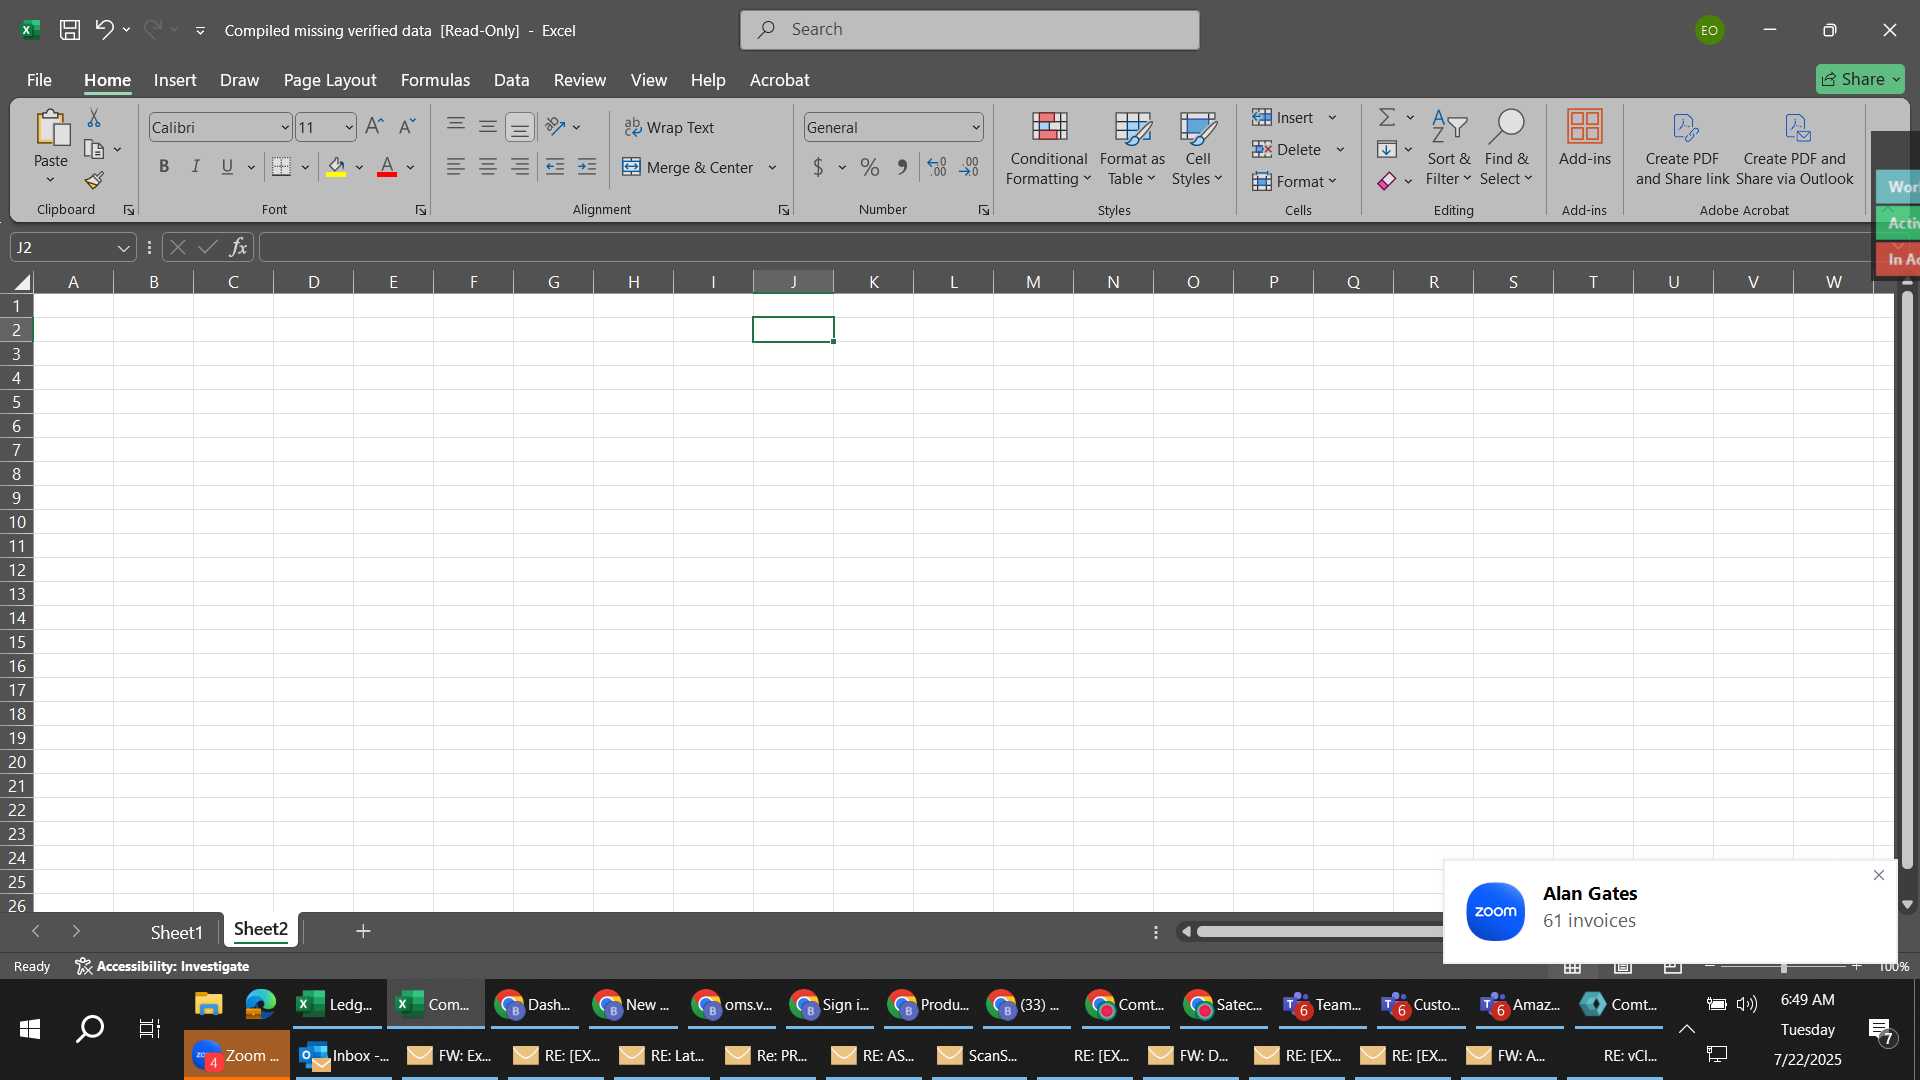Click the Share button
1920x1080 pixels.
pyautogui.click(x=1860, y=79)
